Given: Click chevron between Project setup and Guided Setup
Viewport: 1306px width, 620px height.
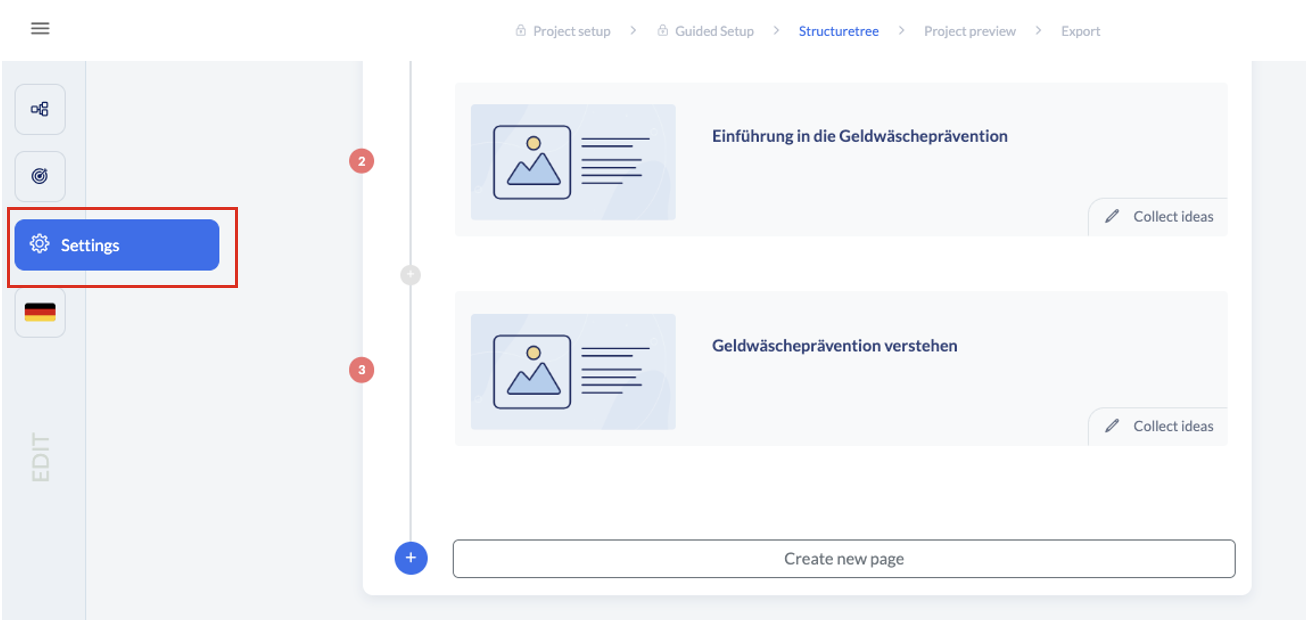Looking at the screenshot, I should 633,31.
